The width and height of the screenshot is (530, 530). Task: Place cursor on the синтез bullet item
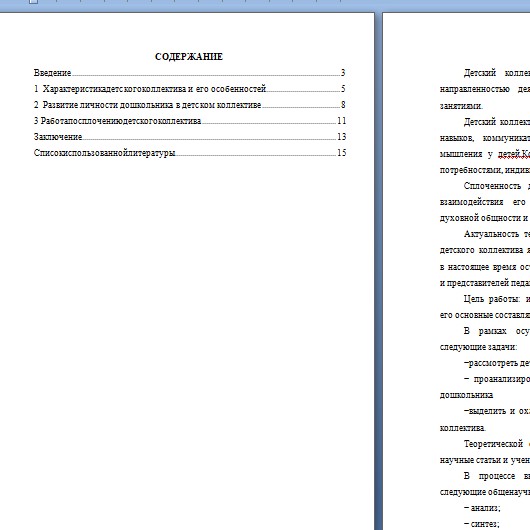(482, 524)
